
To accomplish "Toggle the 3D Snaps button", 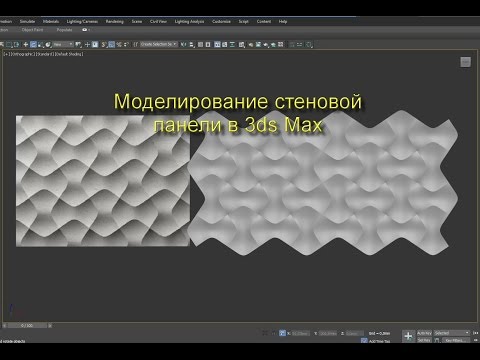I will [104, 44].
